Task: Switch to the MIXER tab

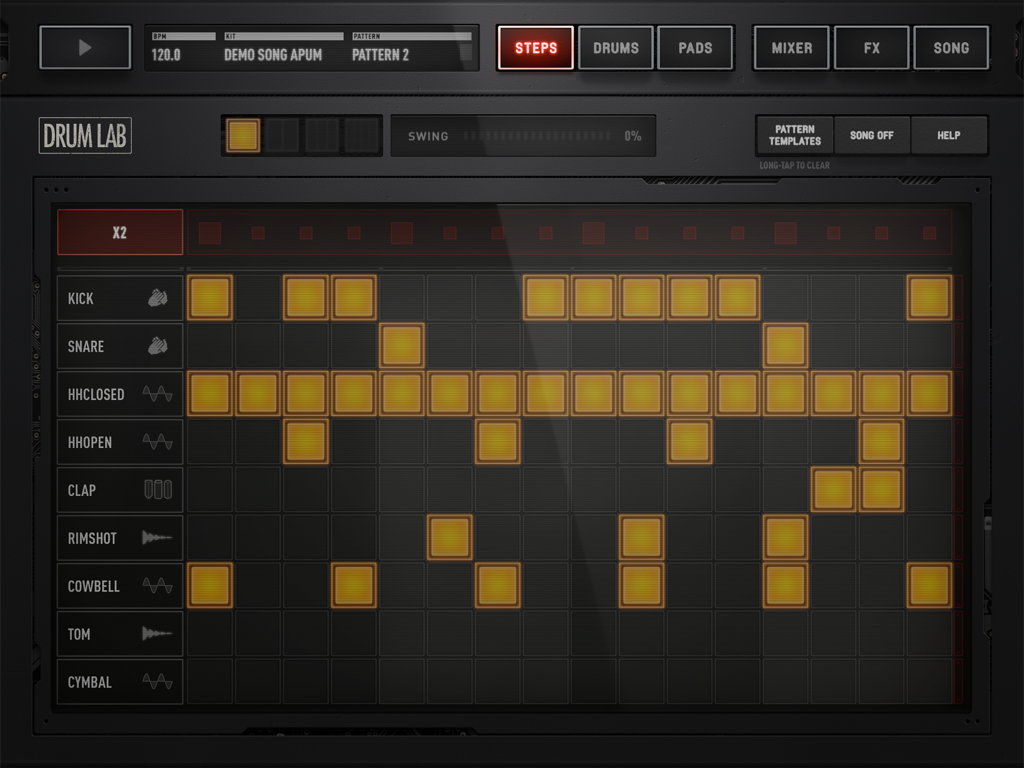Action: [790, 47]
